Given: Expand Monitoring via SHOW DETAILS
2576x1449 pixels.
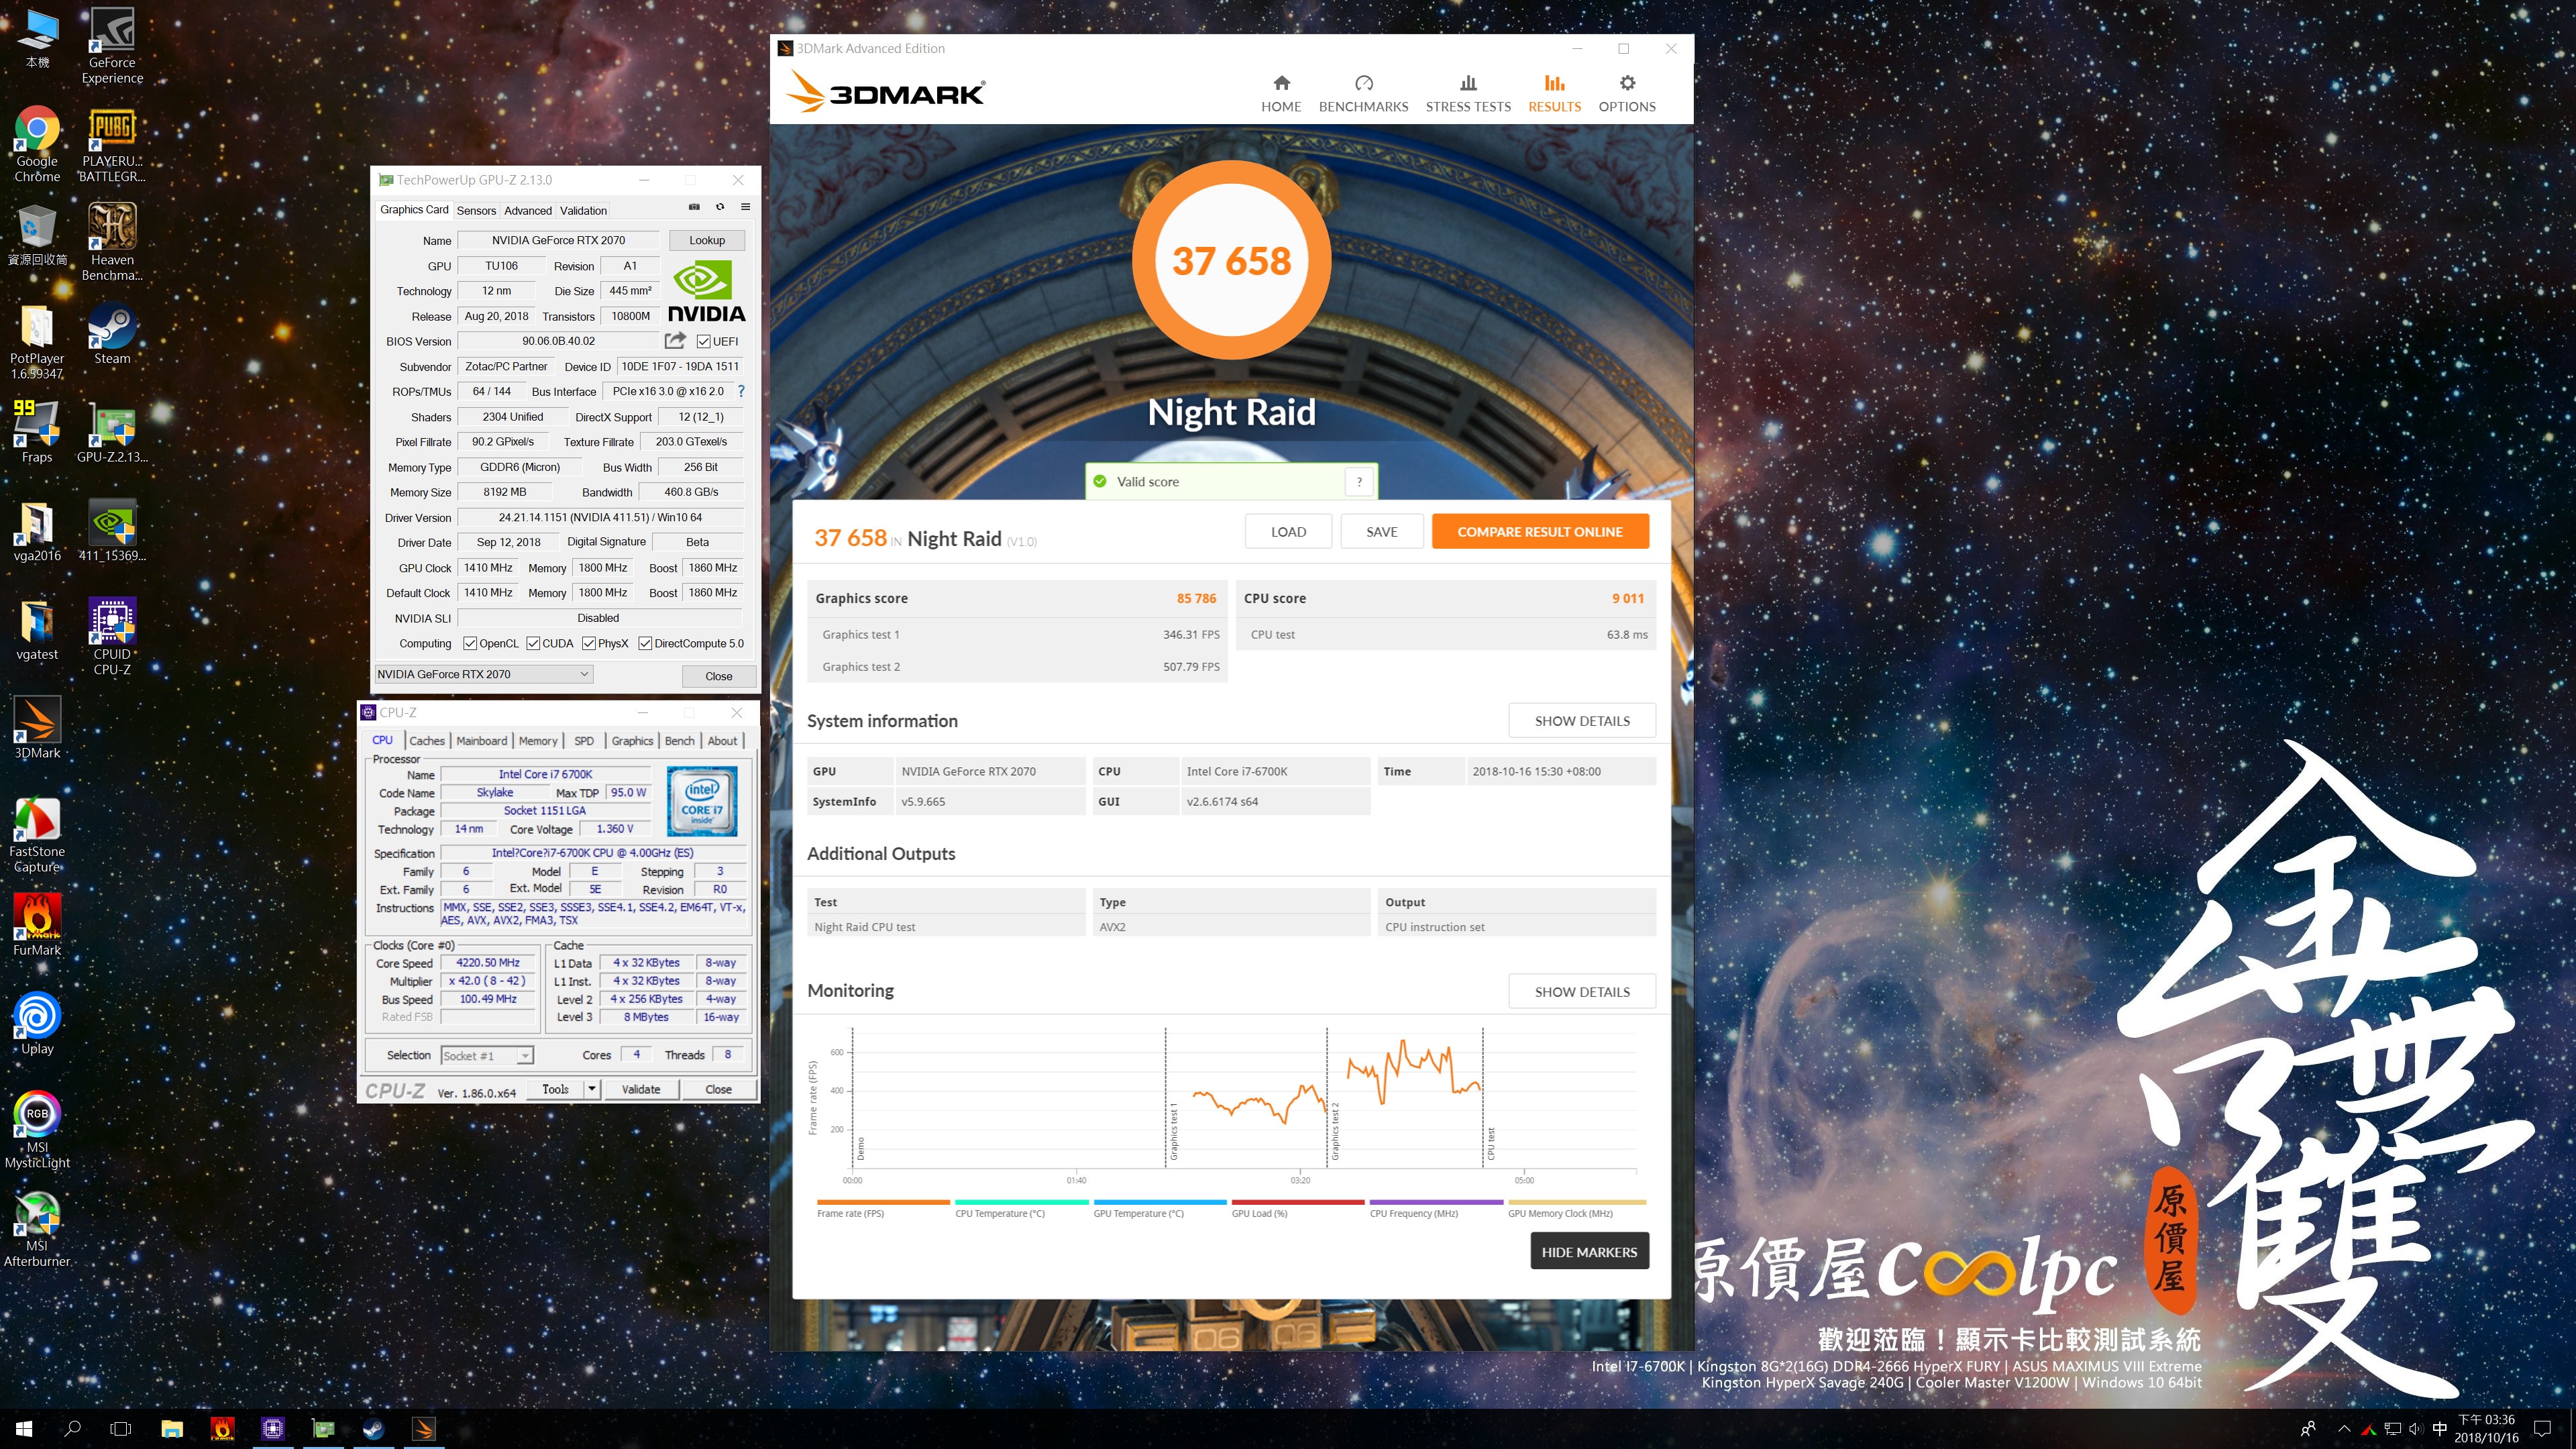Looking at the screenshot, I should click(1582, 992).
